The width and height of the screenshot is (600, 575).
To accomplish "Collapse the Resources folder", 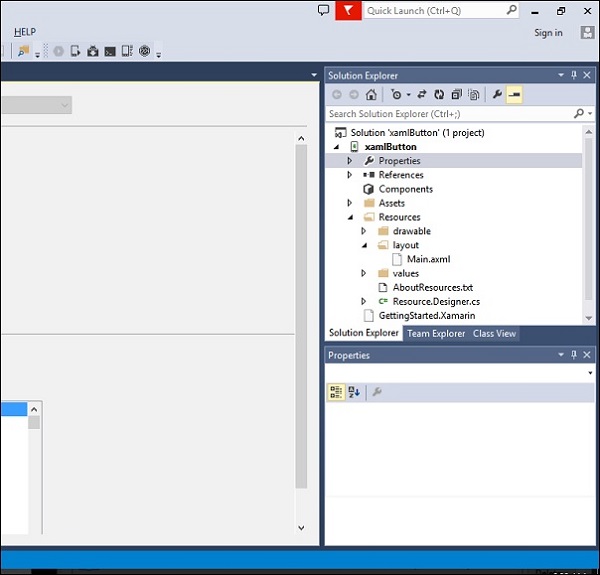I will (350, 217).
